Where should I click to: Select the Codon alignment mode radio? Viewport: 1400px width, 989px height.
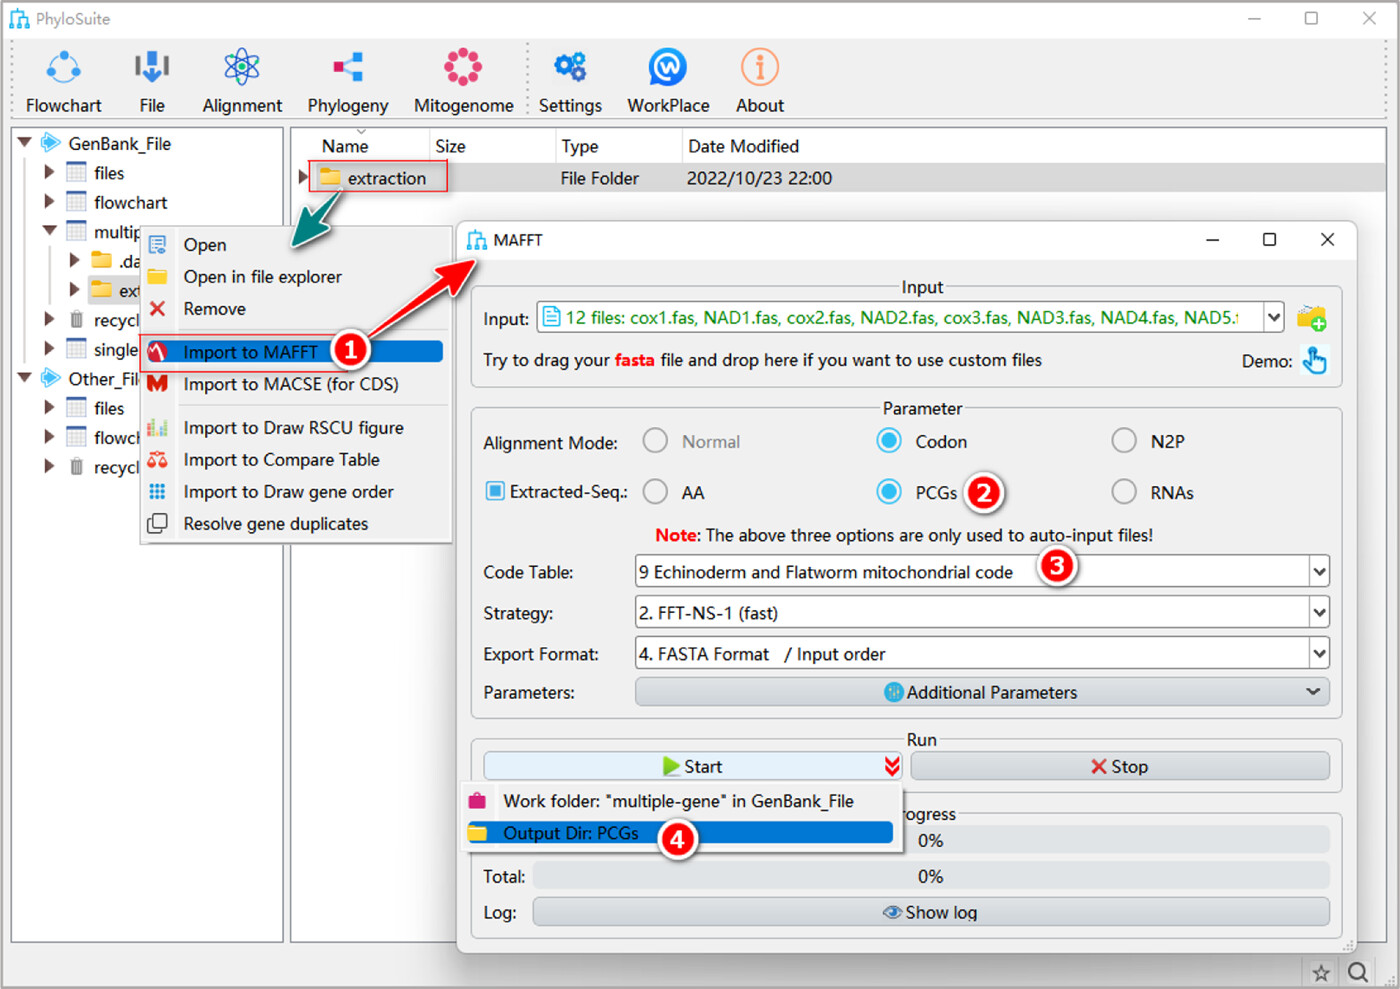(x=889, y=441)
